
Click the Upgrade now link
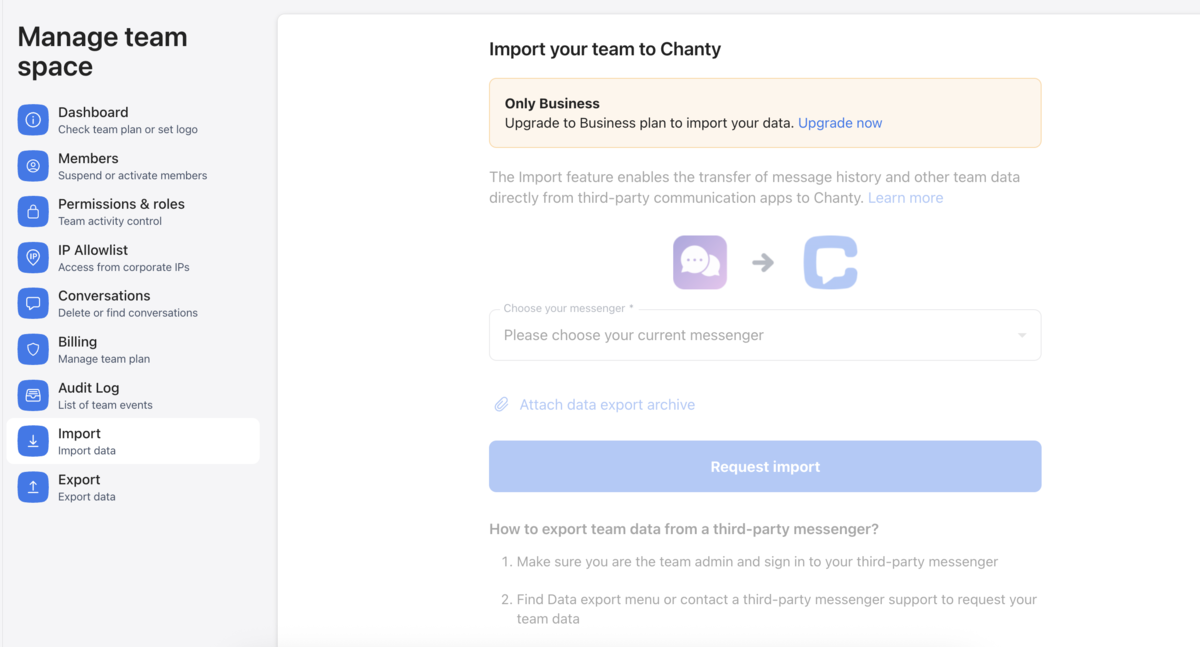point(839,122)
